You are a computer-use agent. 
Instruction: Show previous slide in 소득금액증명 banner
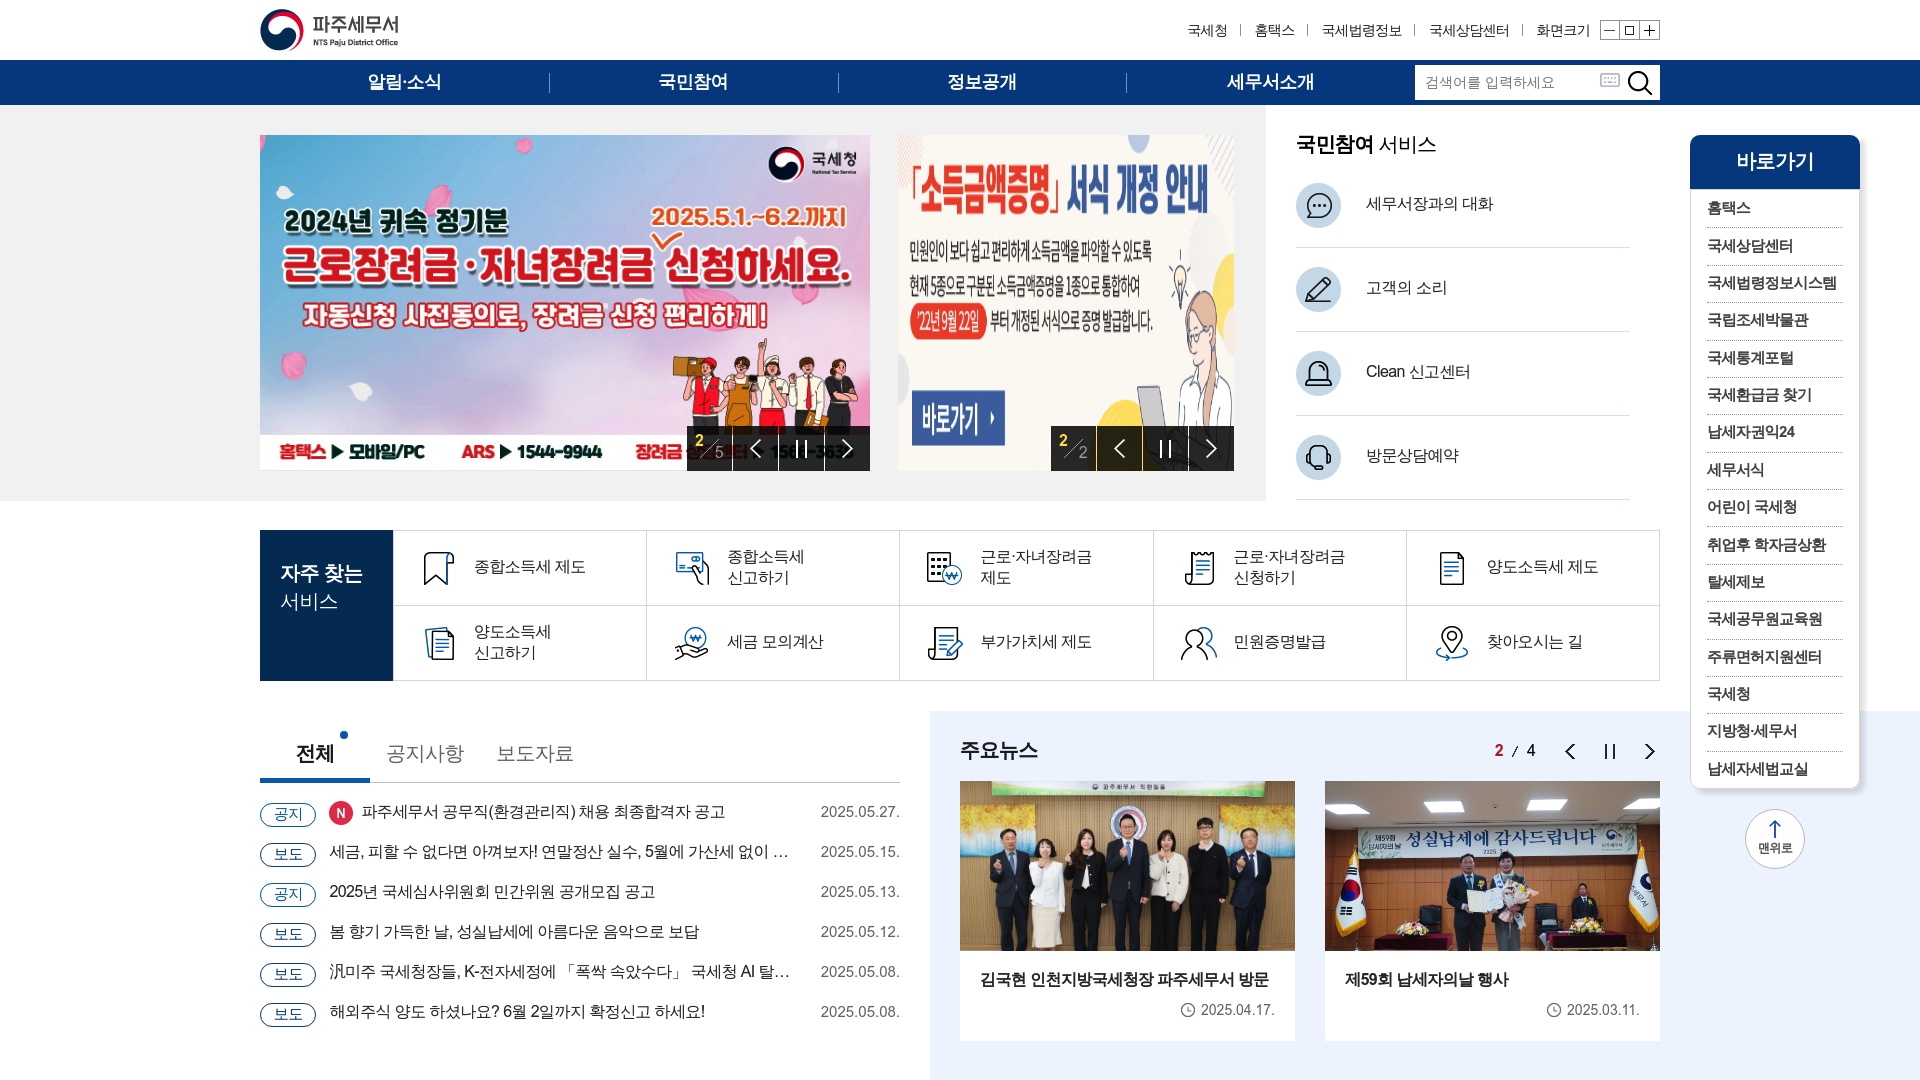pos(1120,448)
